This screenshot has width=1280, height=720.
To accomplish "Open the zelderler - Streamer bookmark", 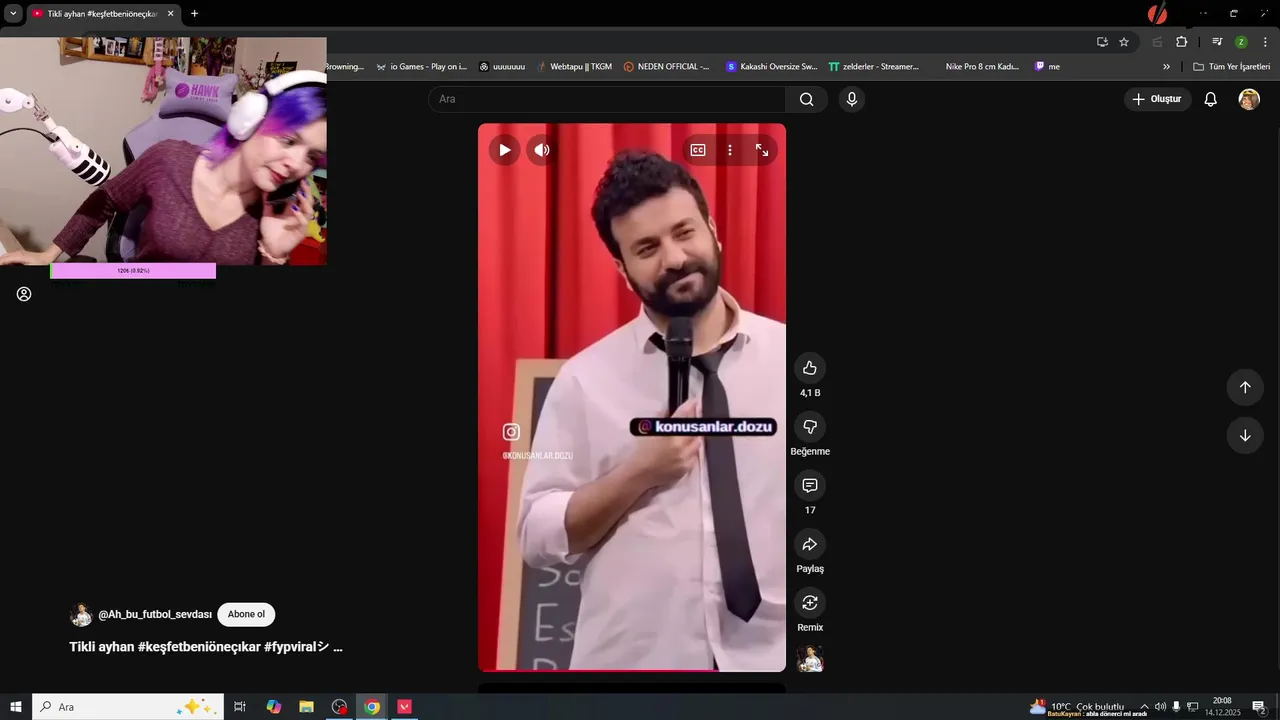I will pyautogui.click(x=873, y=67).
